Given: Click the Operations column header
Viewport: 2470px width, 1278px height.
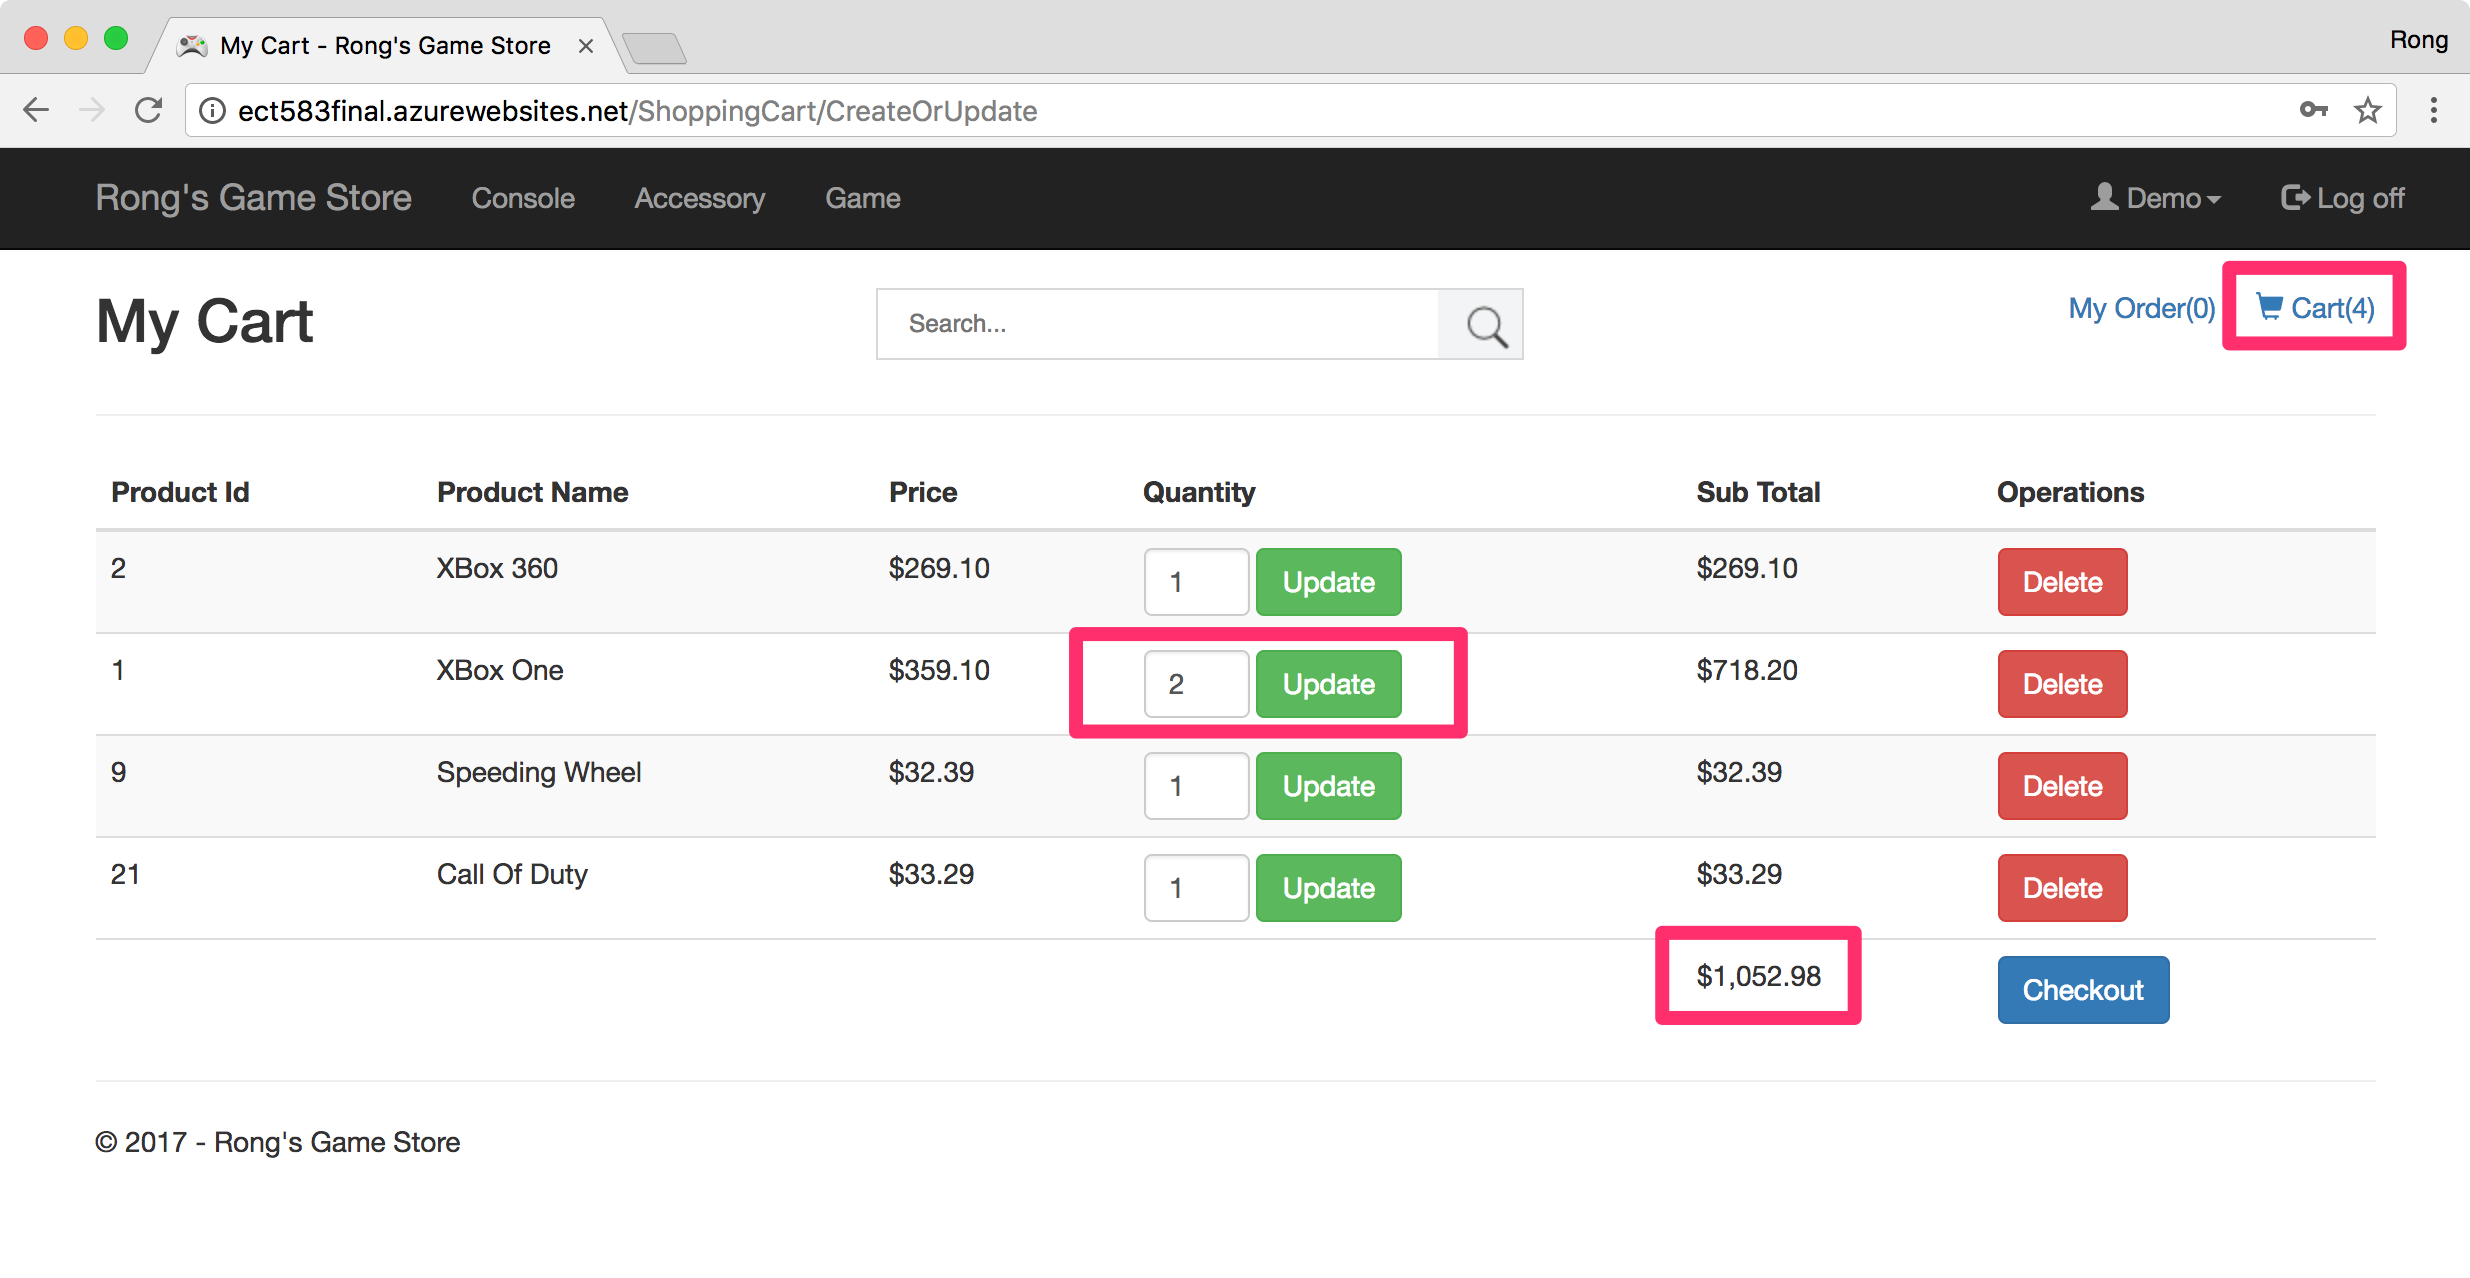Looking at the screenshot, I should [2070, 492].
